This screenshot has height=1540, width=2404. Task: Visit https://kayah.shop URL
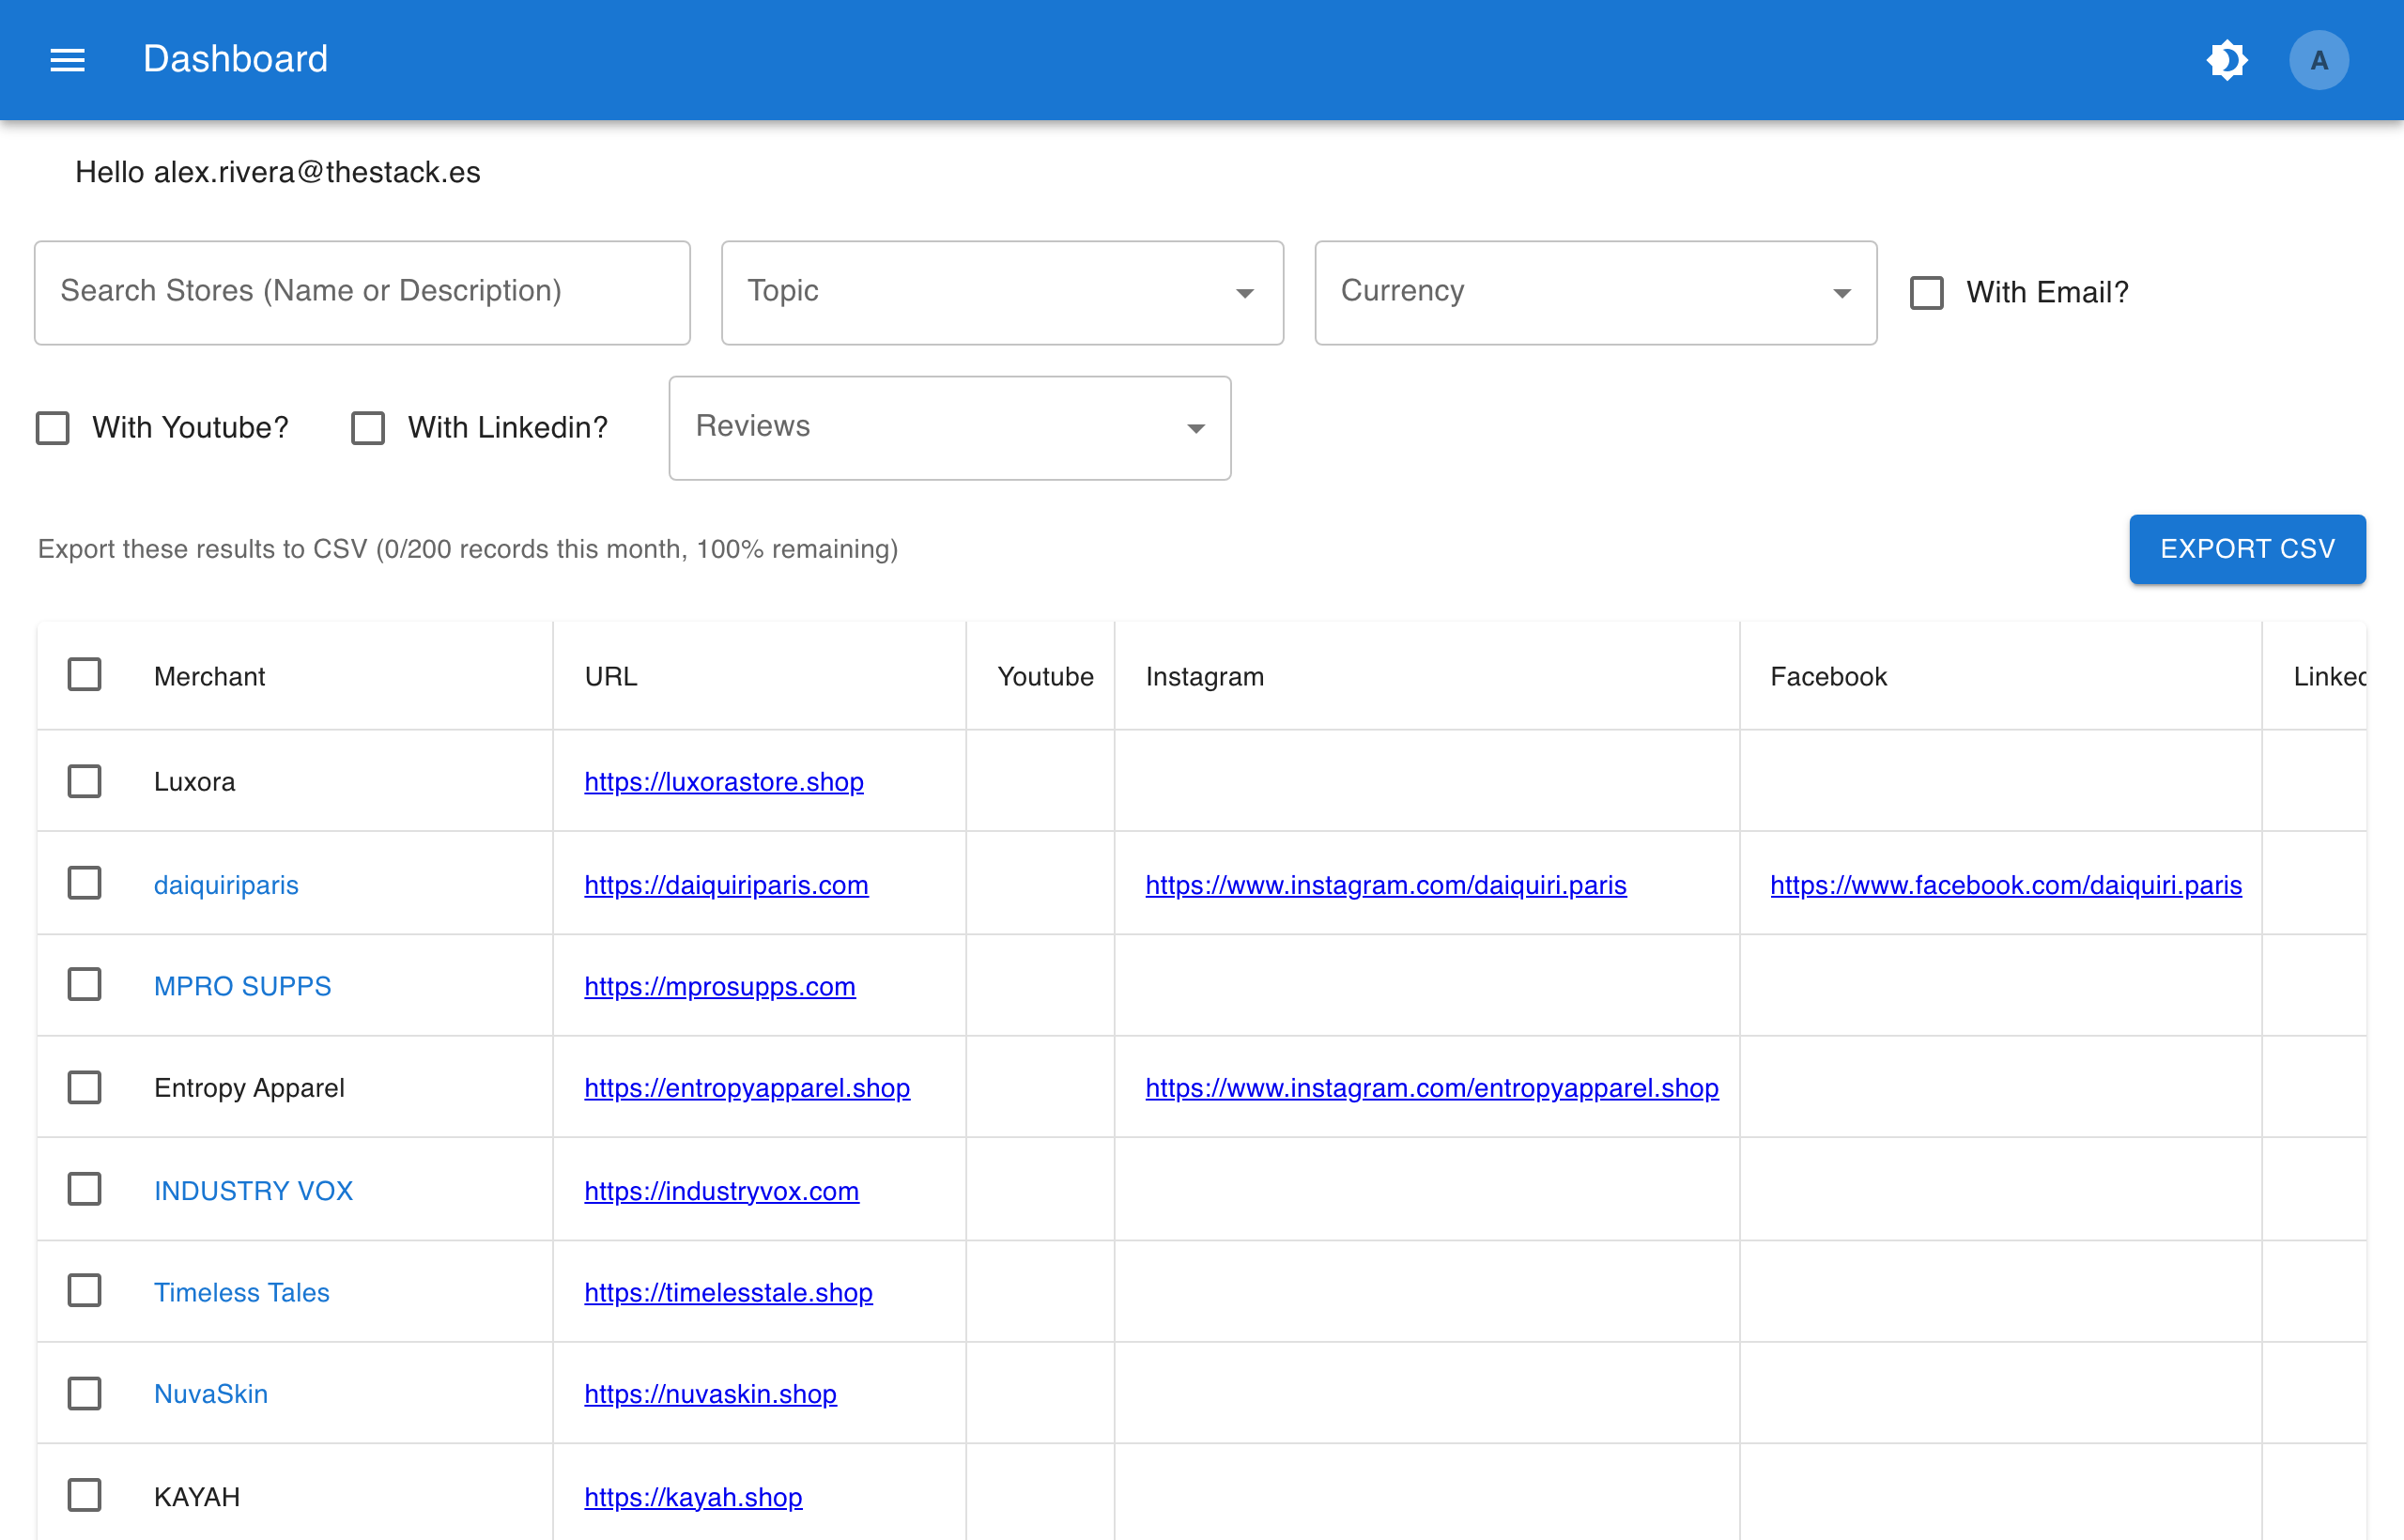click(x=693, y=1497)
